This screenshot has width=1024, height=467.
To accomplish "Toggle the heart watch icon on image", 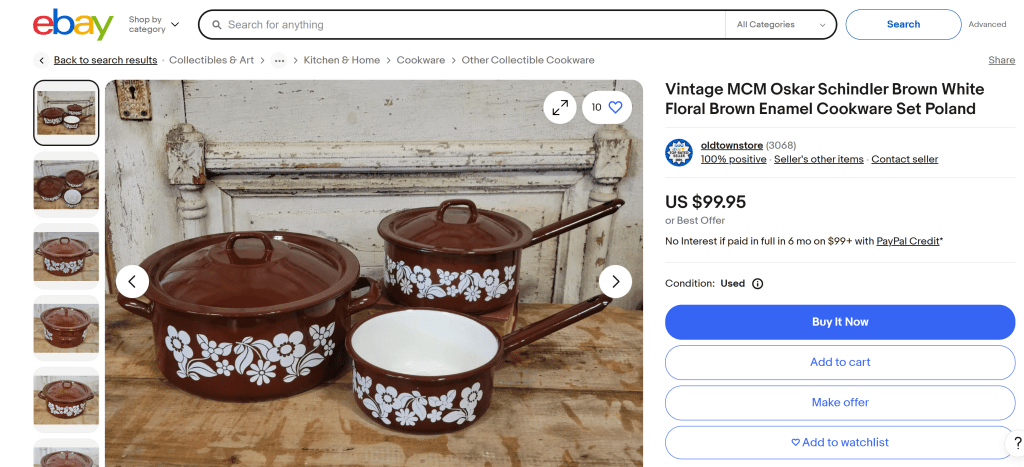I will [x=615, y=107].
